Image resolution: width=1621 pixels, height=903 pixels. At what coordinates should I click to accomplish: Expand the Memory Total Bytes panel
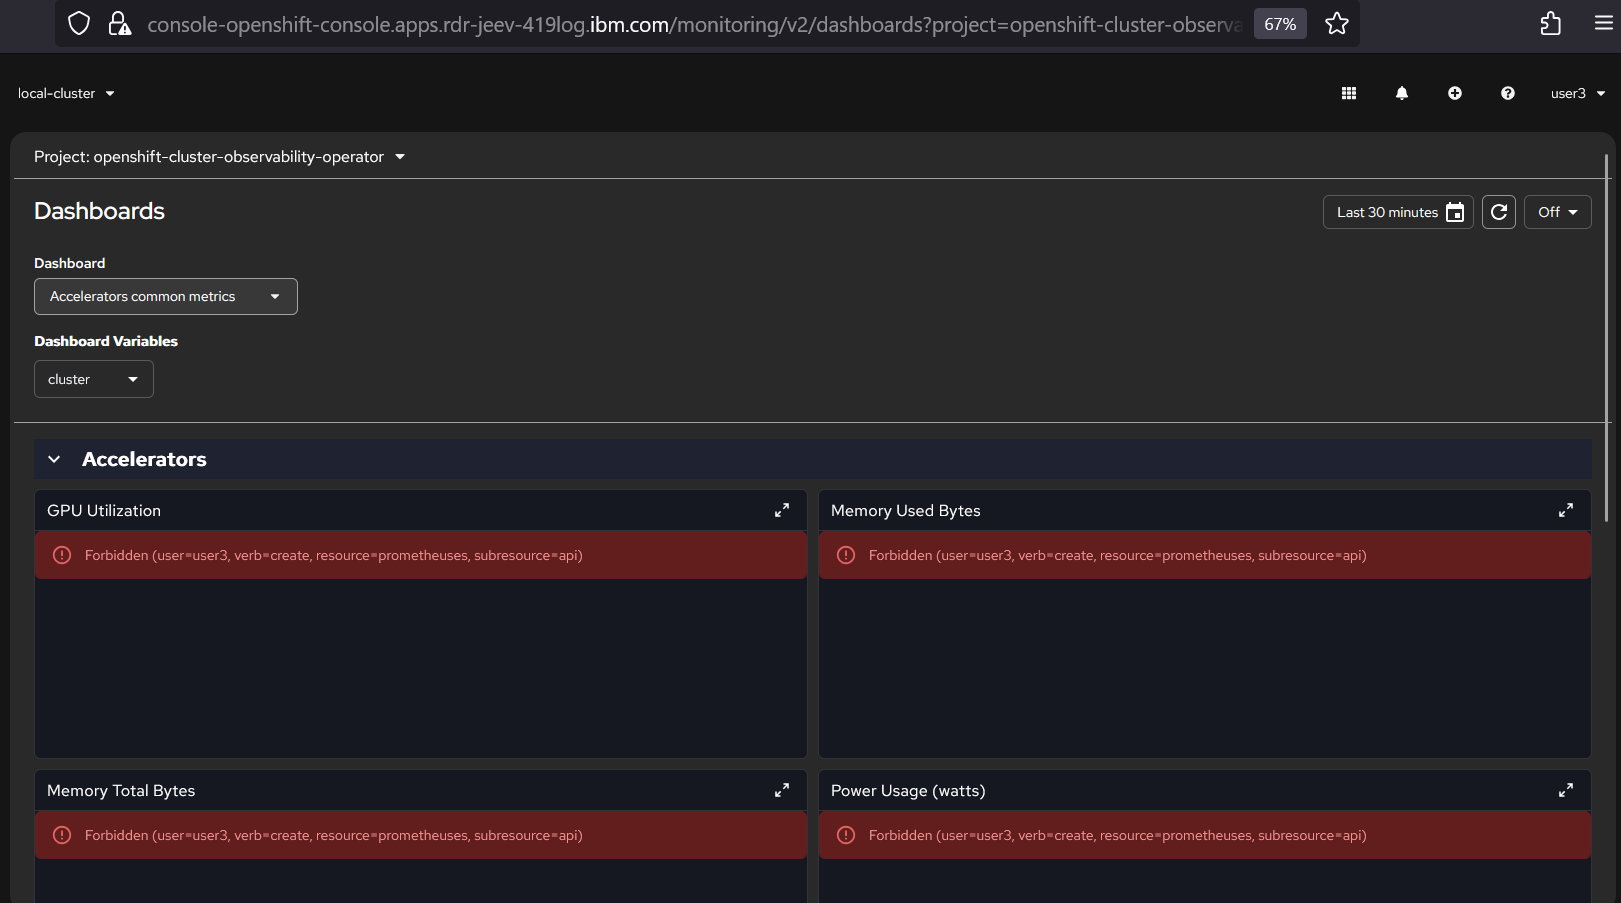782,790
